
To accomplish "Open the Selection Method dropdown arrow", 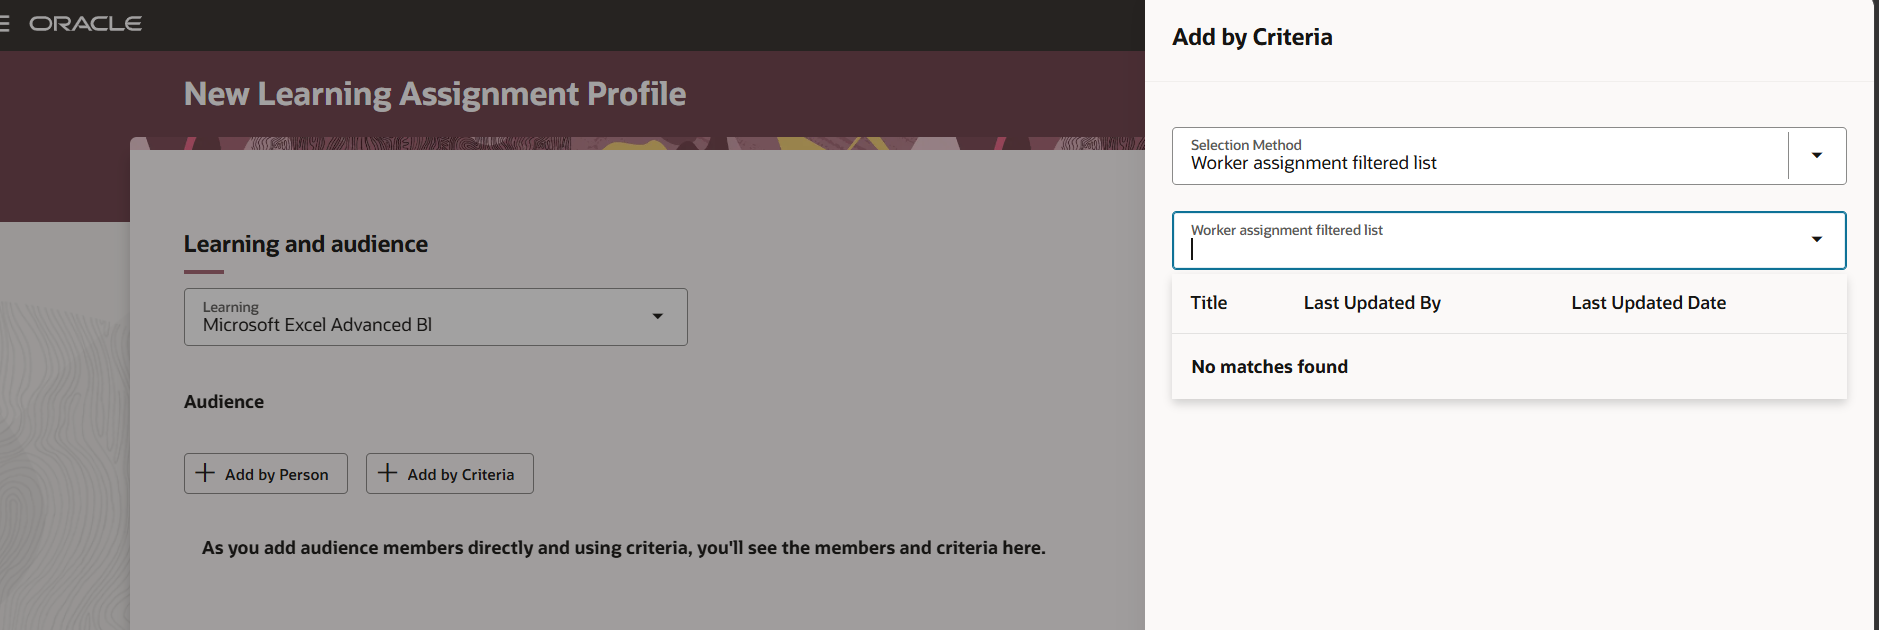I will 1816,155.
